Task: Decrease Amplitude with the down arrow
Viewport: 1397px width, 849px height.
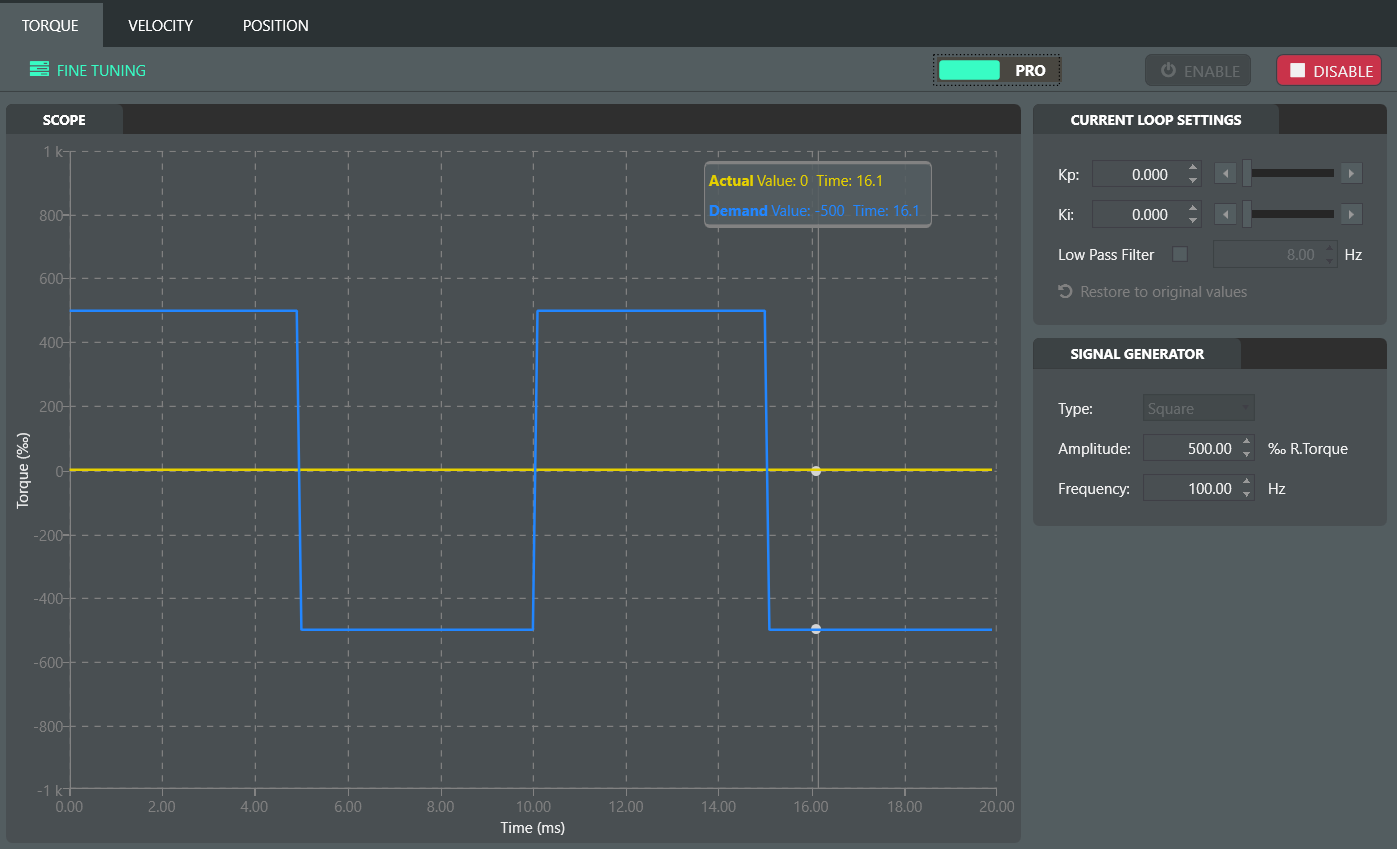Action: [1246, 454]
